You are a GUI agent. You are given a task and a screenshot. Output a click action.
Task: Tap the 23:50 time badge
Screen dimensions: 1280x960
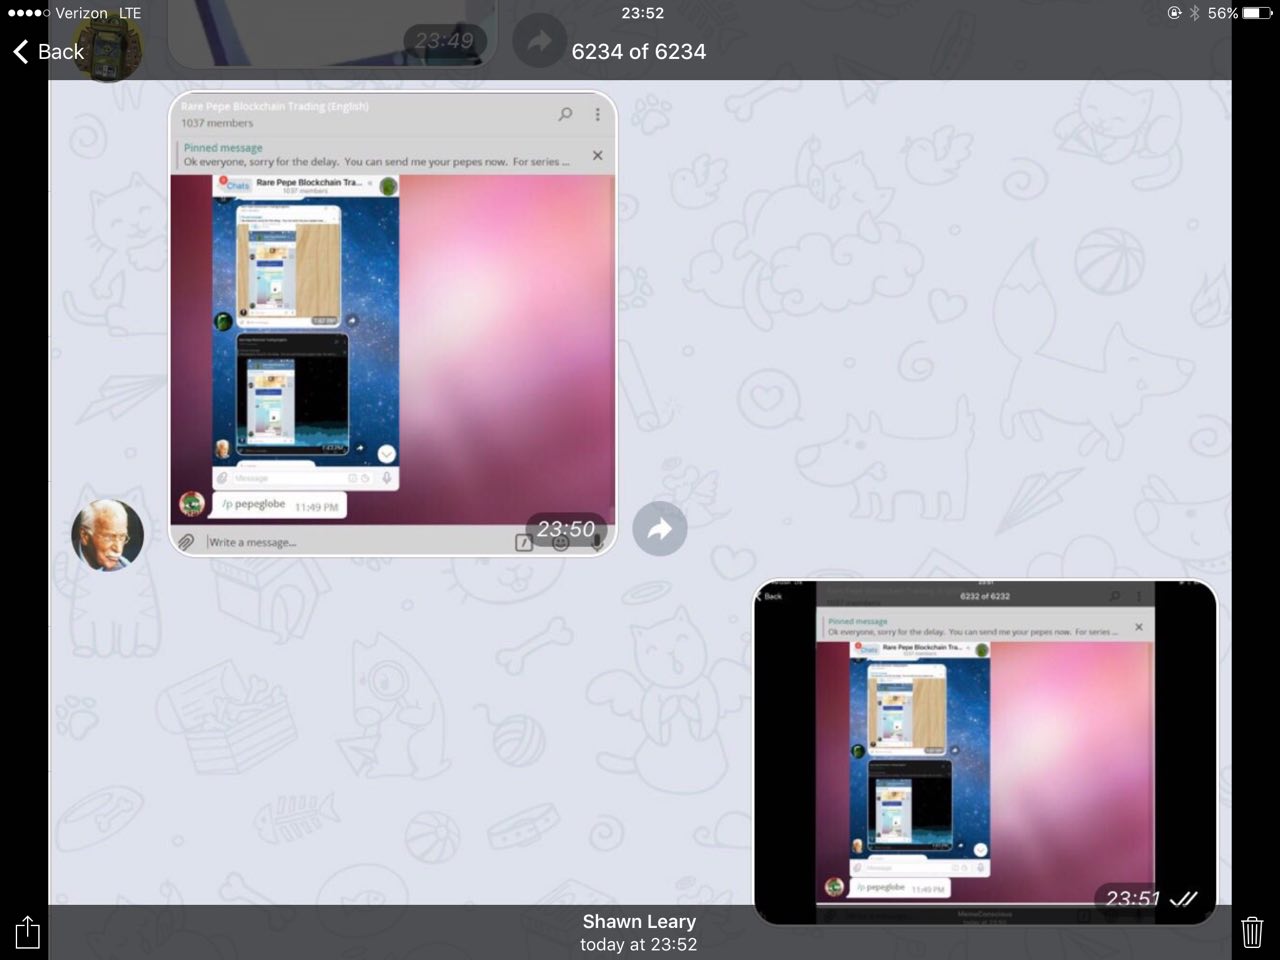pyautogui.click(x=565, y=529)
